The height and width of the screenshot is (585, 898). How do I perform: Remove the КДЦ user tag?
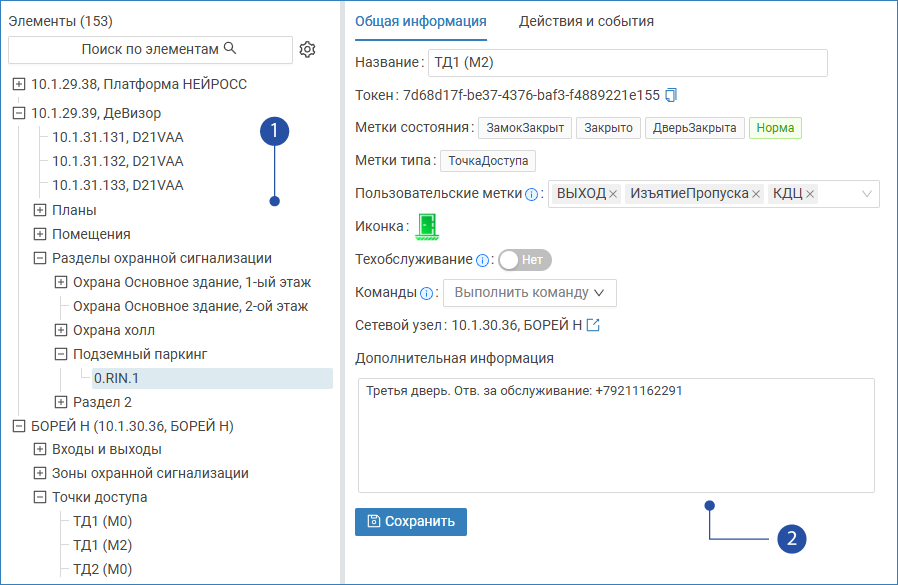click(x=810, y=194)
